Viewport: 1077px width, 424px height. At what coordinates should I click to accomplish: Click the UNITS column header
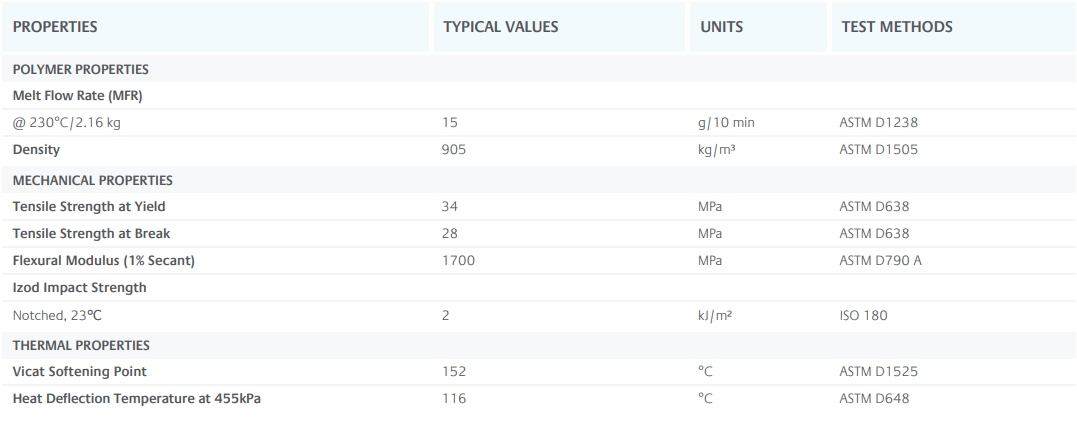coord(721,27)
